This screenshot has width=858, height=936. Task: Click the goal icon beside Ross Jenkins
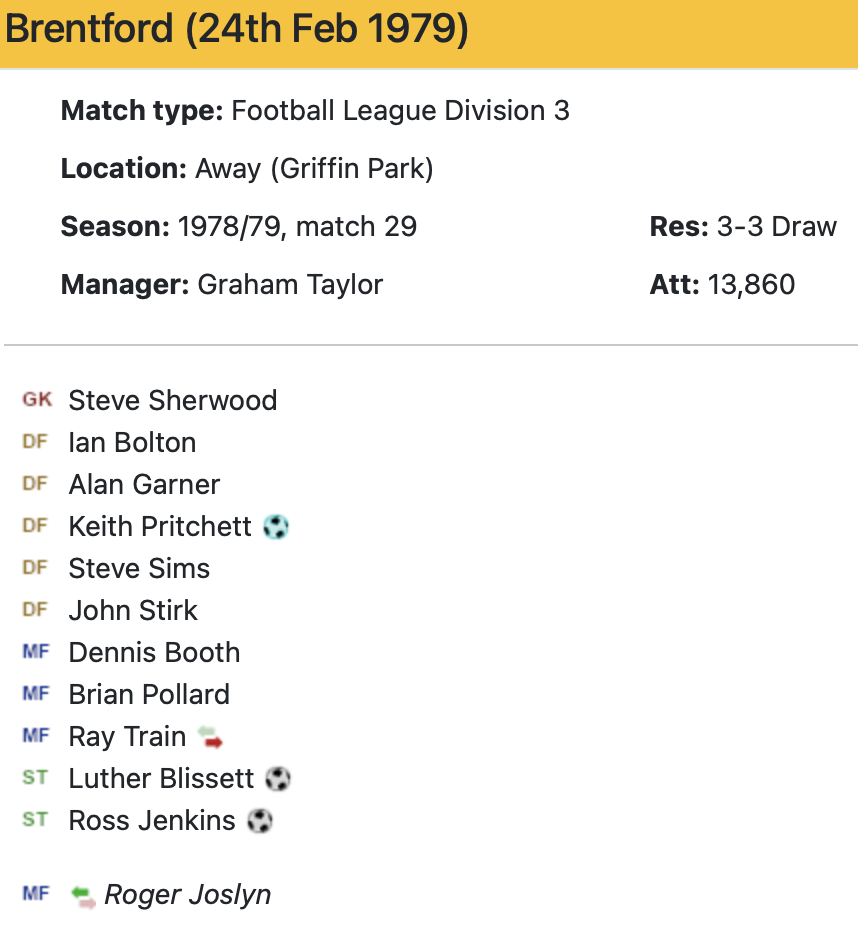pyautogui.click(x=260, y=821)
